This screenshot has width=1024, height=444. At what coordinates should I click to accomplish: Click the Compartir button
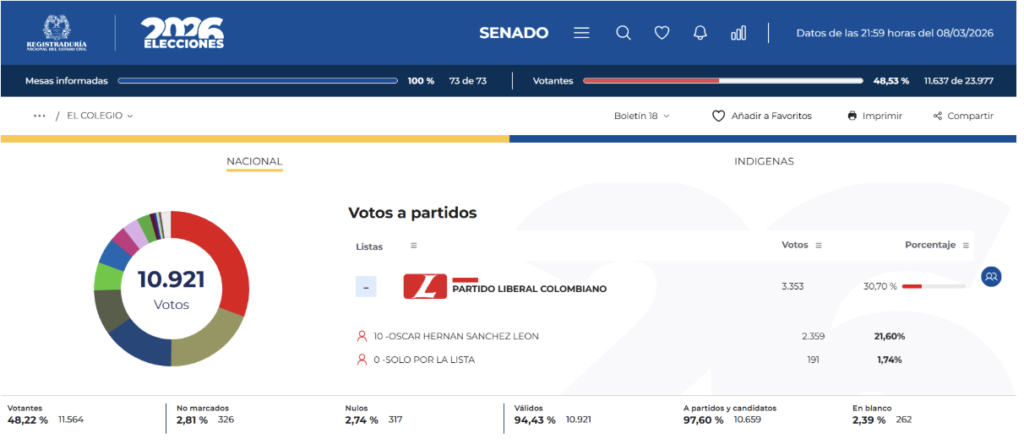click(x=962, y=116)
